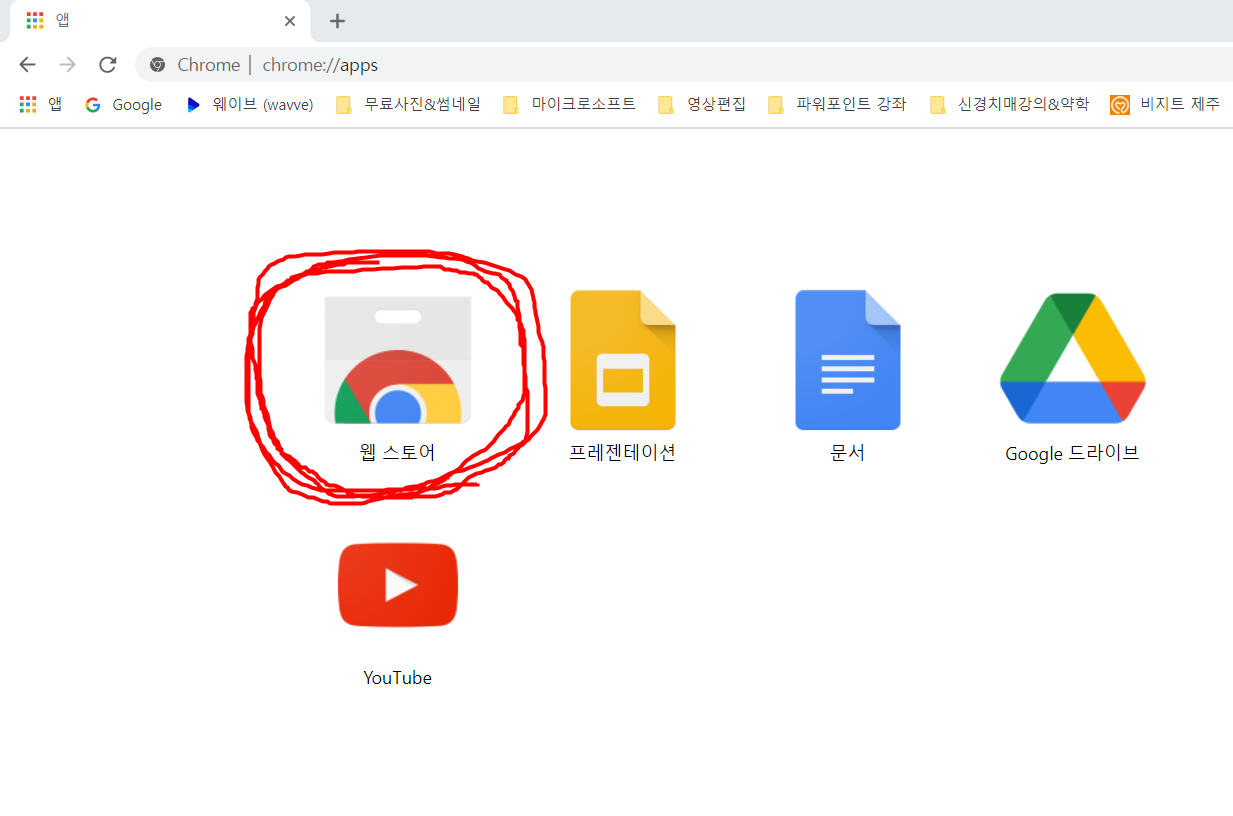Click the forward navigation arrow

[67, 65]
